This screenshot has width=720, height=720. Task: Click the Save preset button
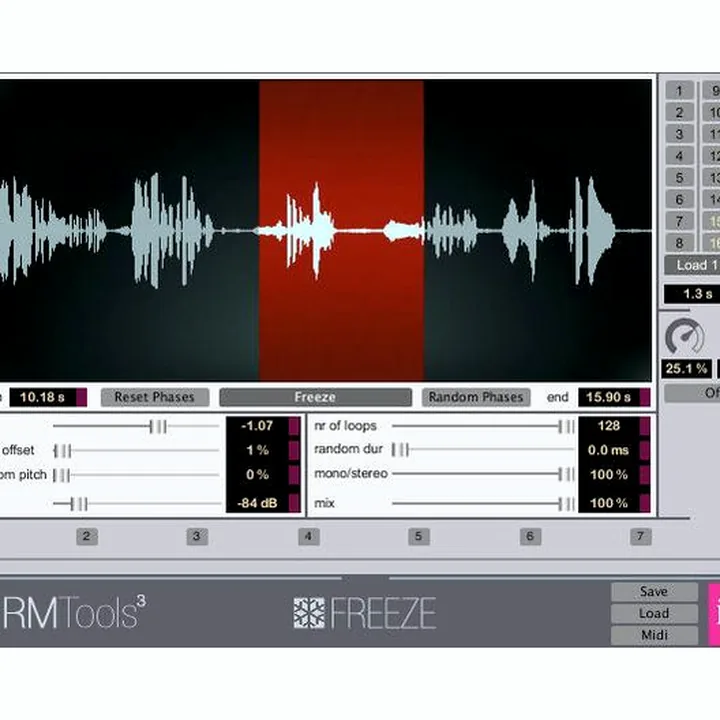click(x=654, y=591)
